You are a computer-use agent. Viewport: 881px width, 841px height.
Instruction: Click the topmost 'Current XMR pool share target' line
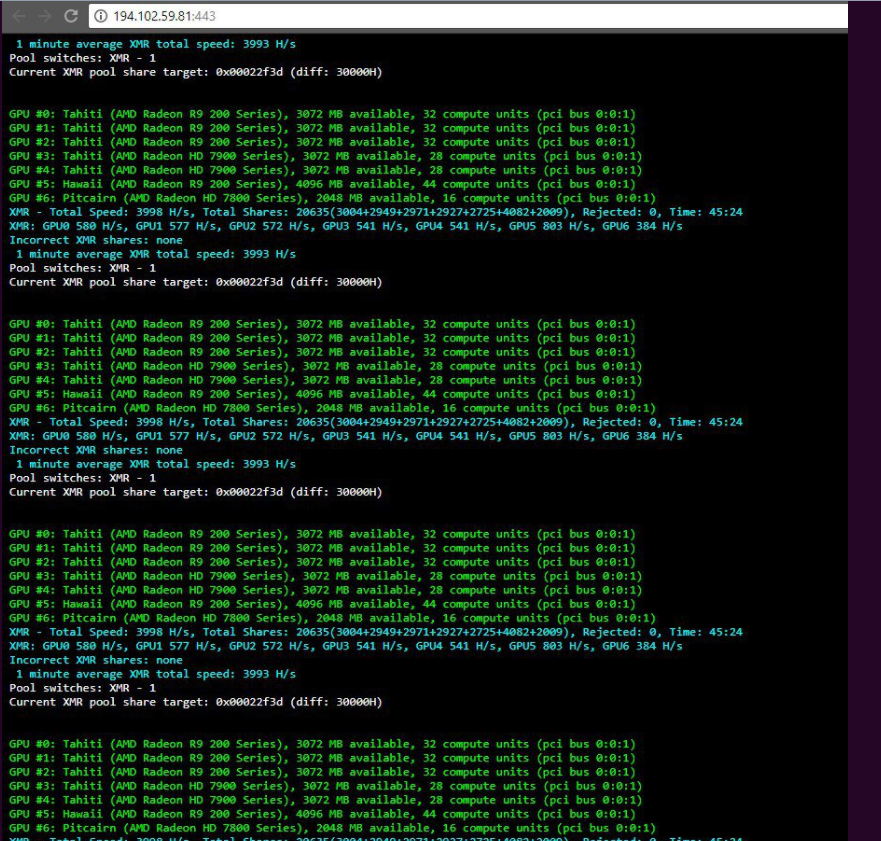(x=196, y=72)
